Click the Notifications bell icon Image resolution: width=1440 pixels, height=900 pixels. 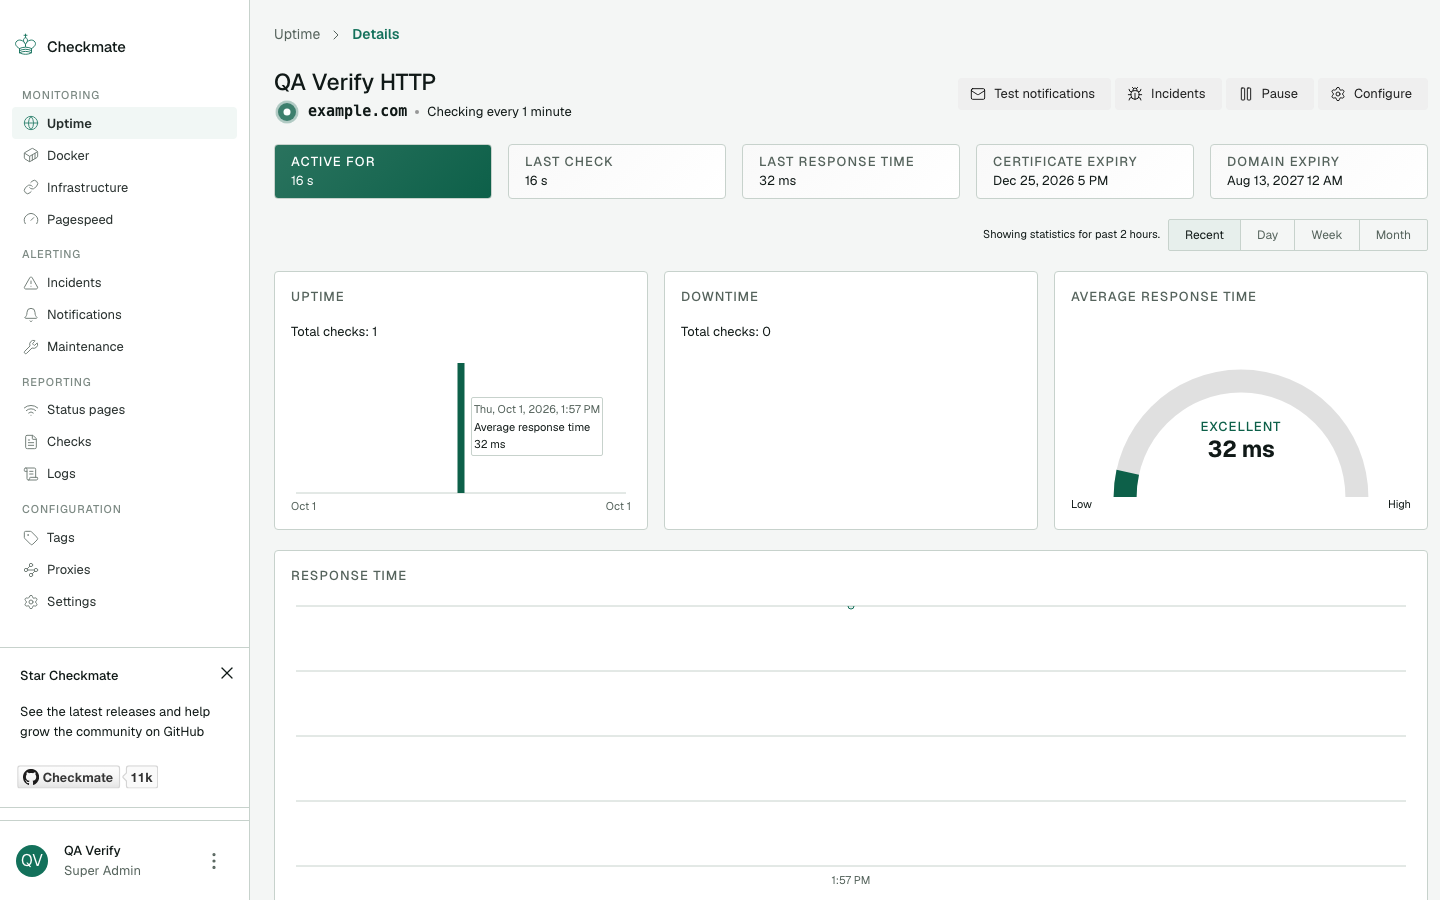pos(31,314)
